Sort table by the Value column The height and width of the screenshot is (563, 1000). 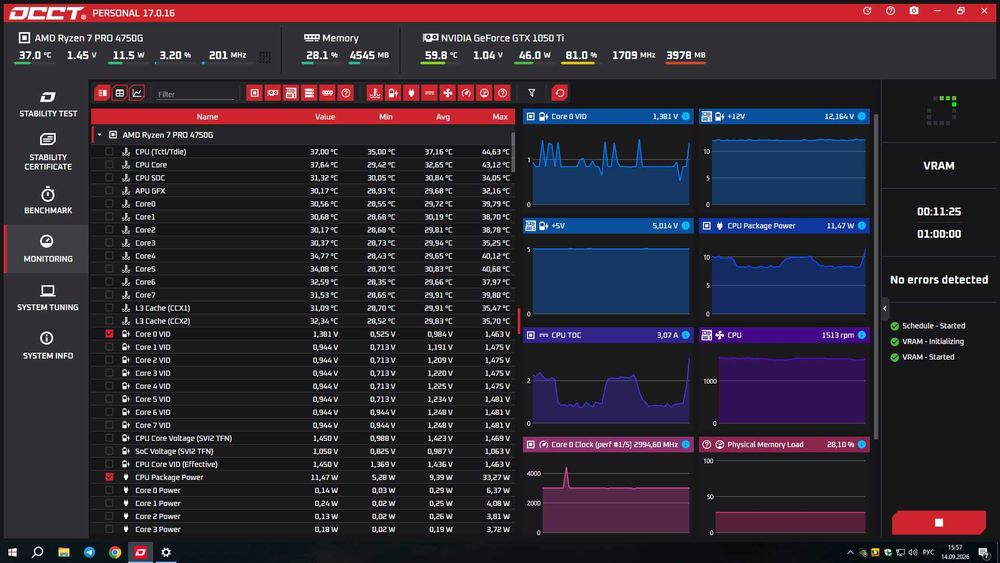pyautogui.click(x=325, y=117)
